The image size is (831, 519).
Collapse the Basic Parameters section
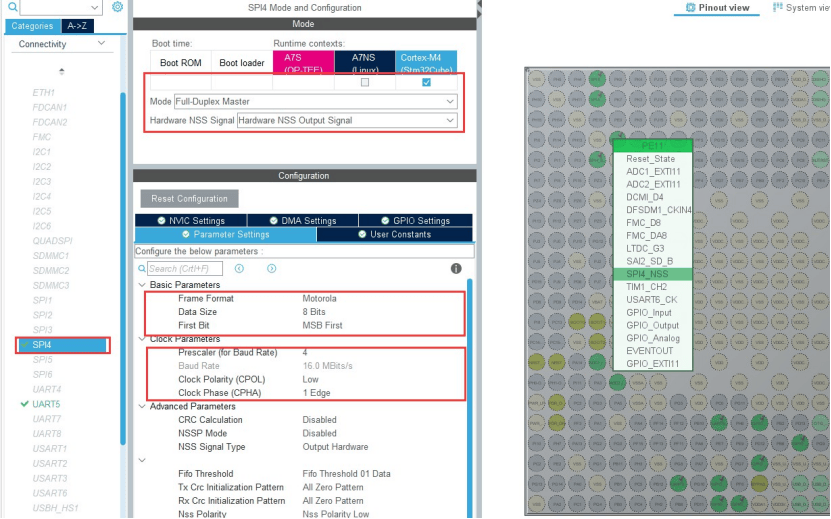142,285
